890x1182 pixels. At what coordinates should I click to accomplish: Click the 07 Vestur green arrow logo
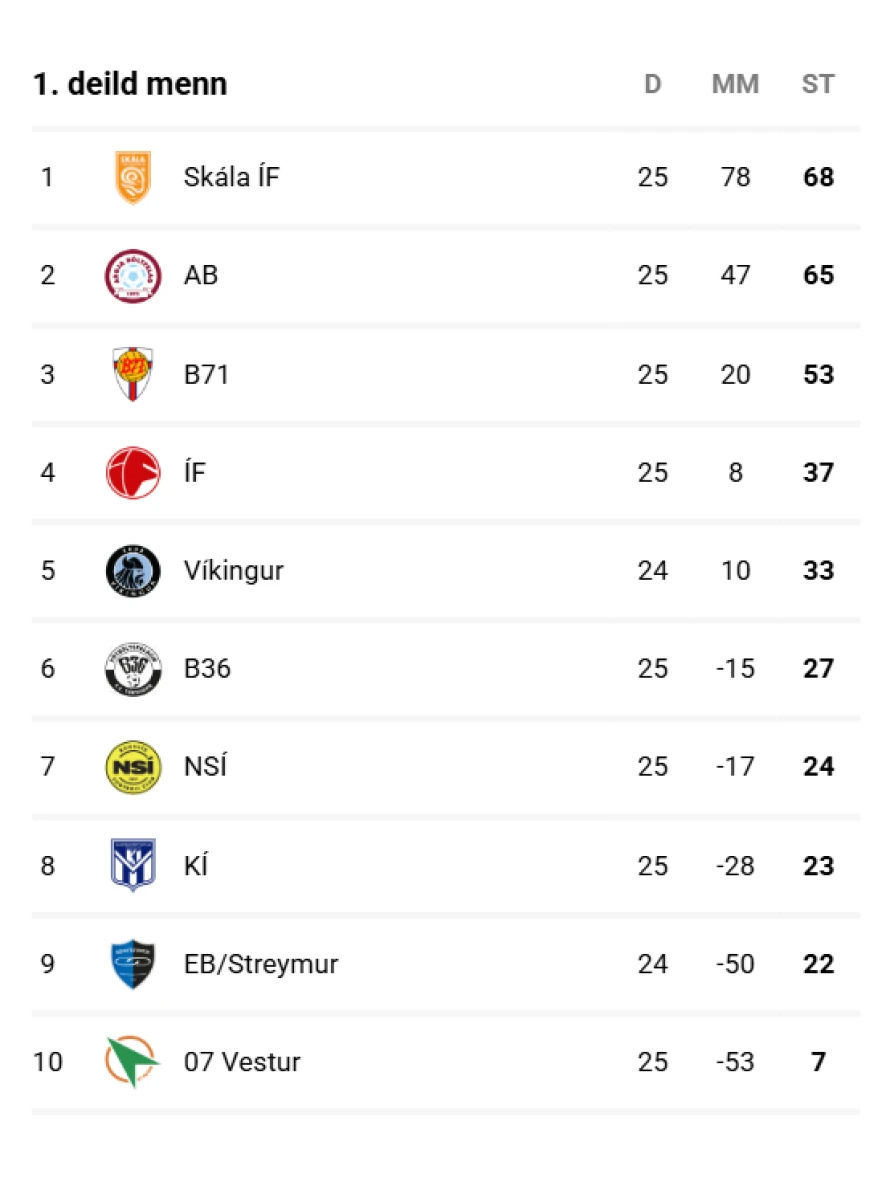(133, 1062)
